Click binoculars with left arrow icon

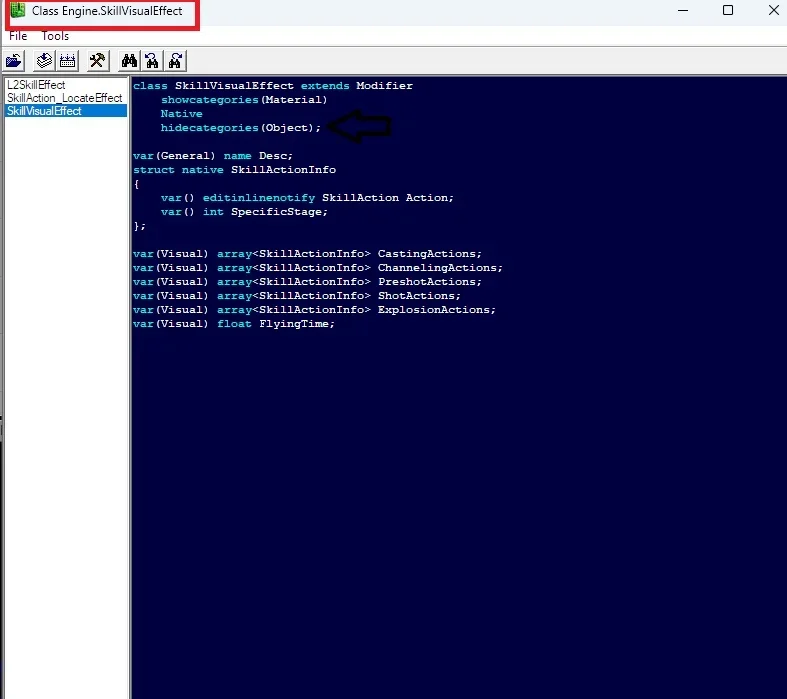point(152,61)
